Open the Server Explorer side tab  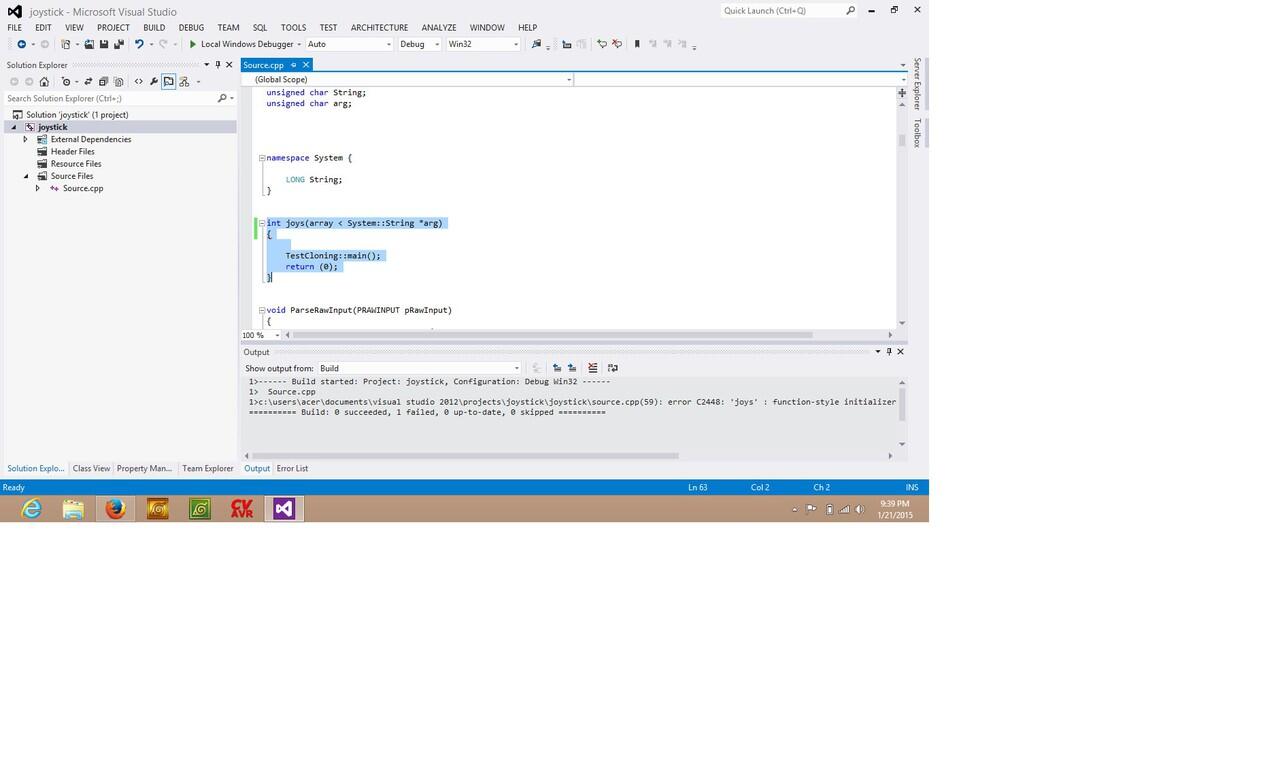point(917,84)
